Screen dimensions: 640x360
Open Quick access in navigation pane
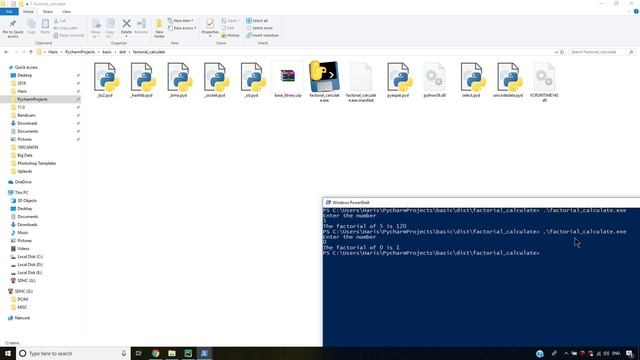point(26,67)
